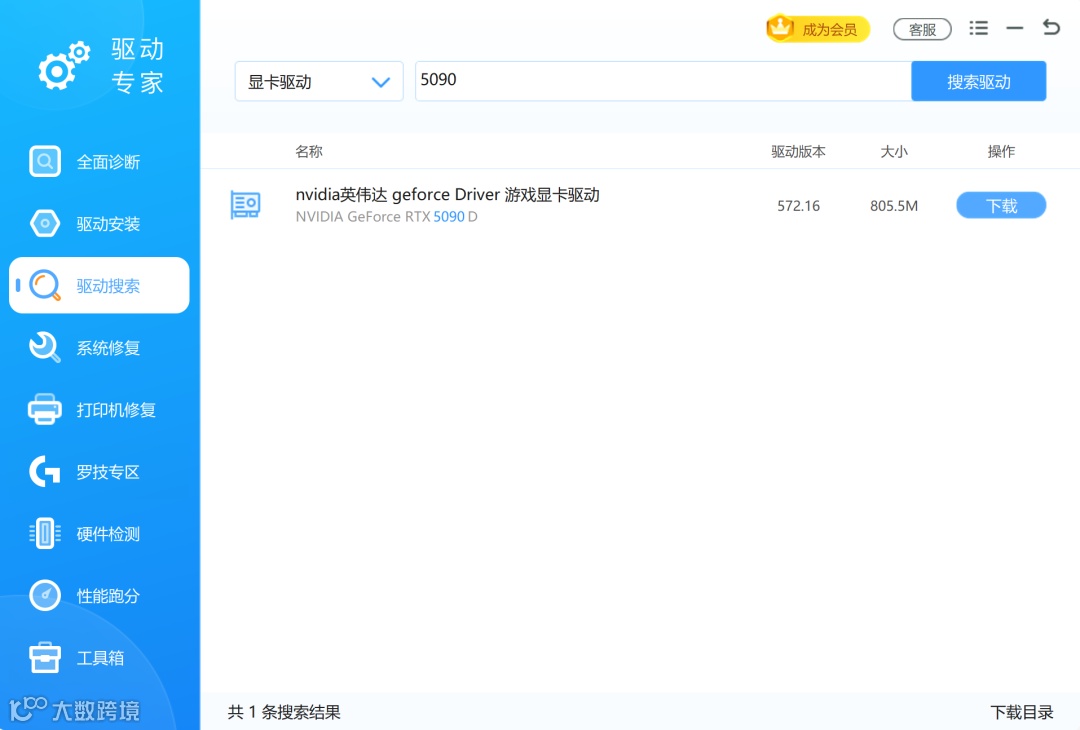Click the crown icon on 成为会员
The image size is (1080, 730).
tap(780, 28)
